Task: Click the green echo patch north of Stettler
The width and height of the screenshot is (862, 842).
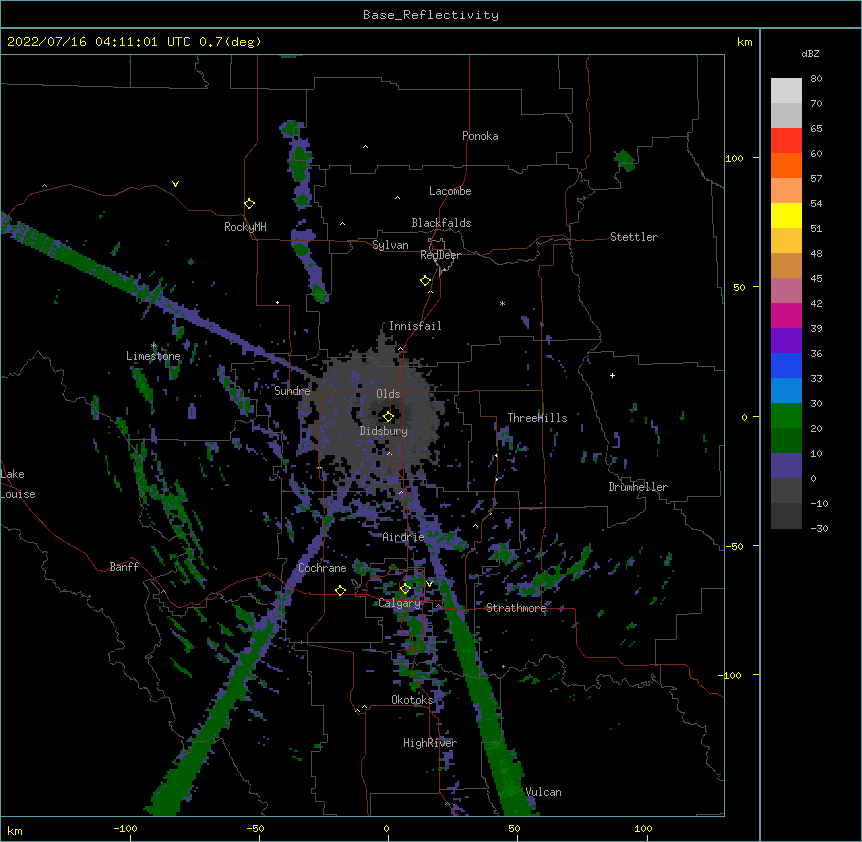Action: 625,160
